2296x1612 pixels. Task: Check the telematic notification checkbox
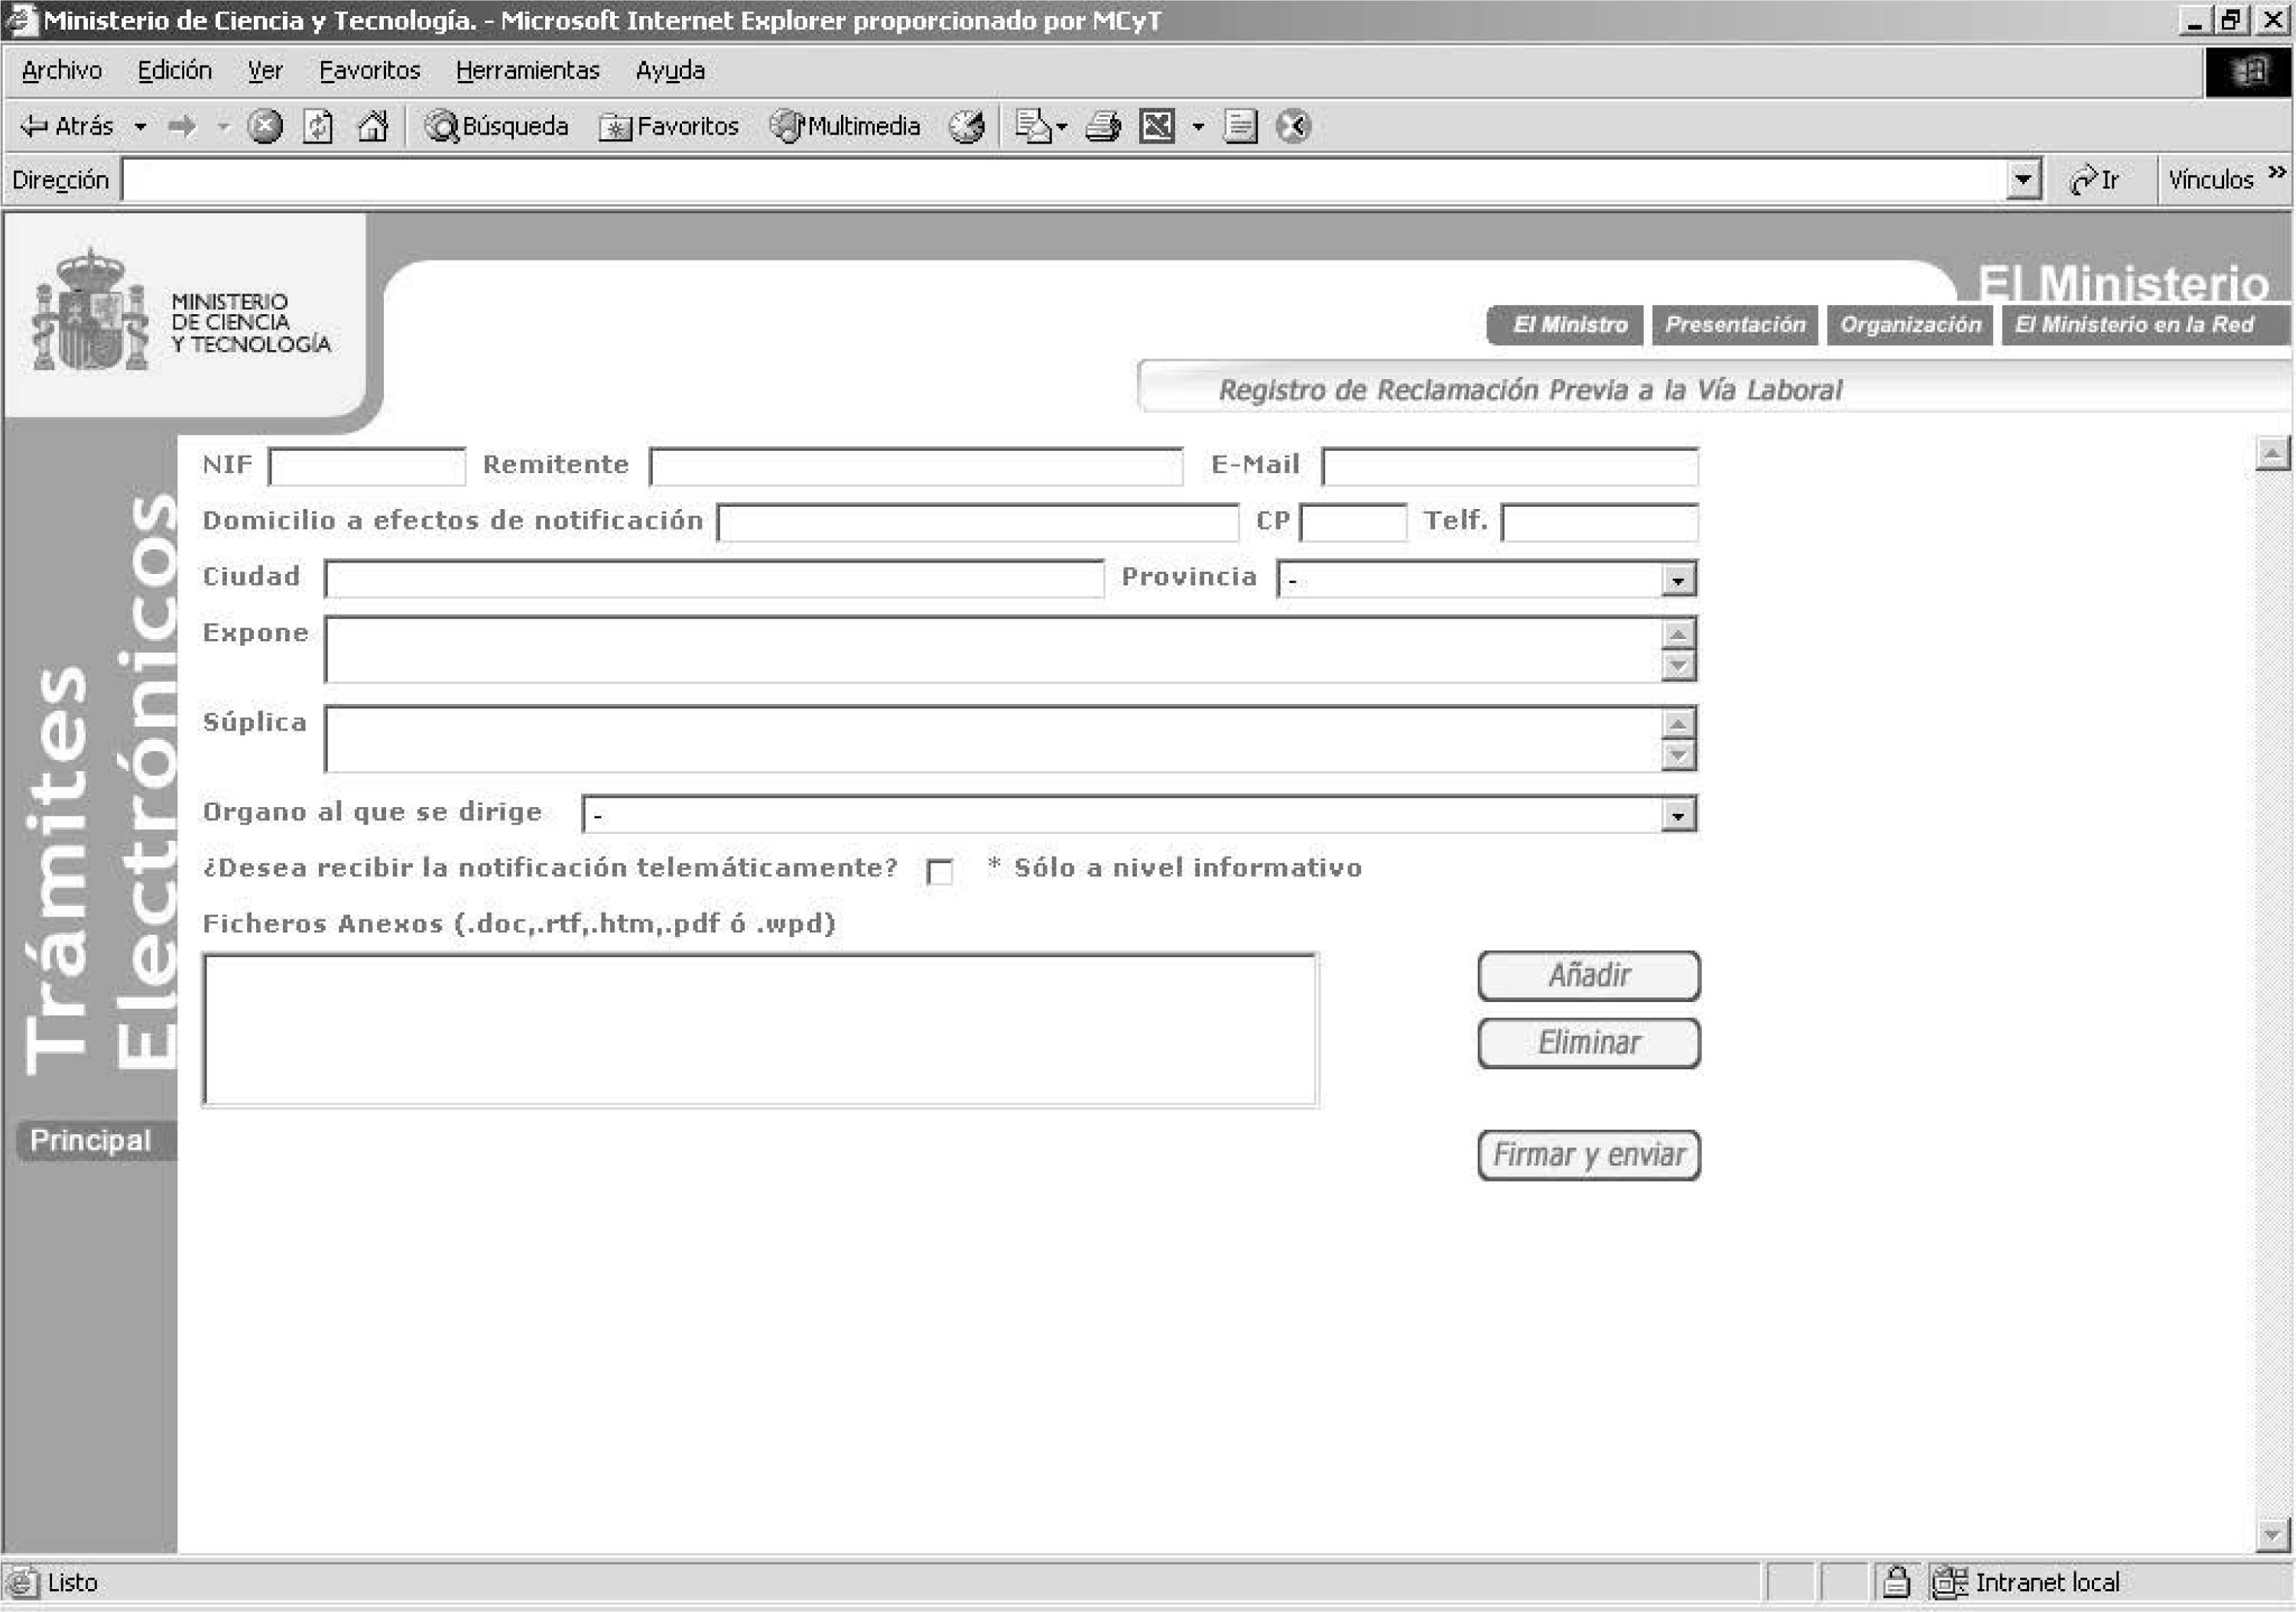click(x=940, y=872)
